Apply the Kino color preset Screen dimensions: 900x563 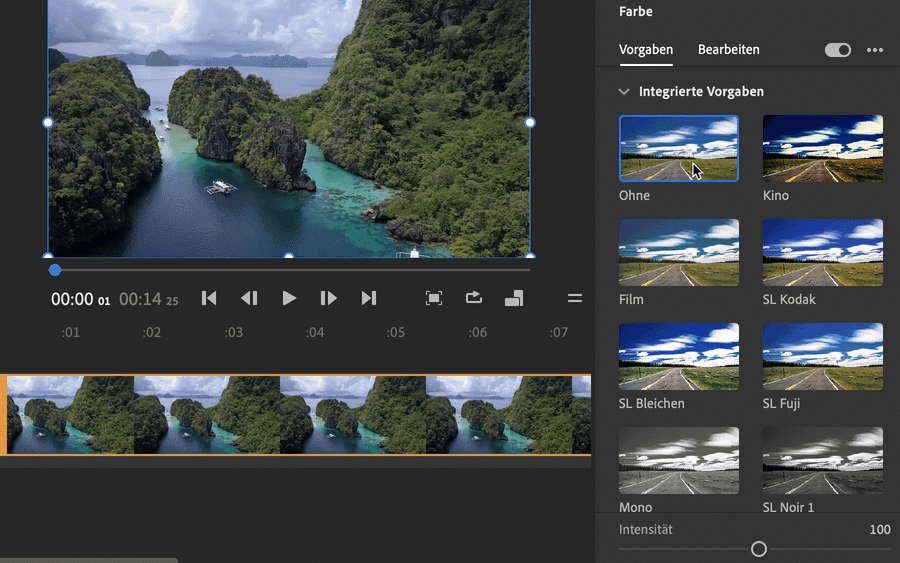click(x=823, y=148)
